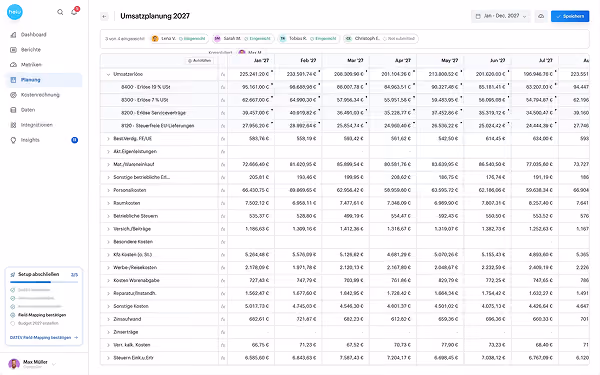
Task: Click the Sonstige Kosten row label
Action: [131, 306]
